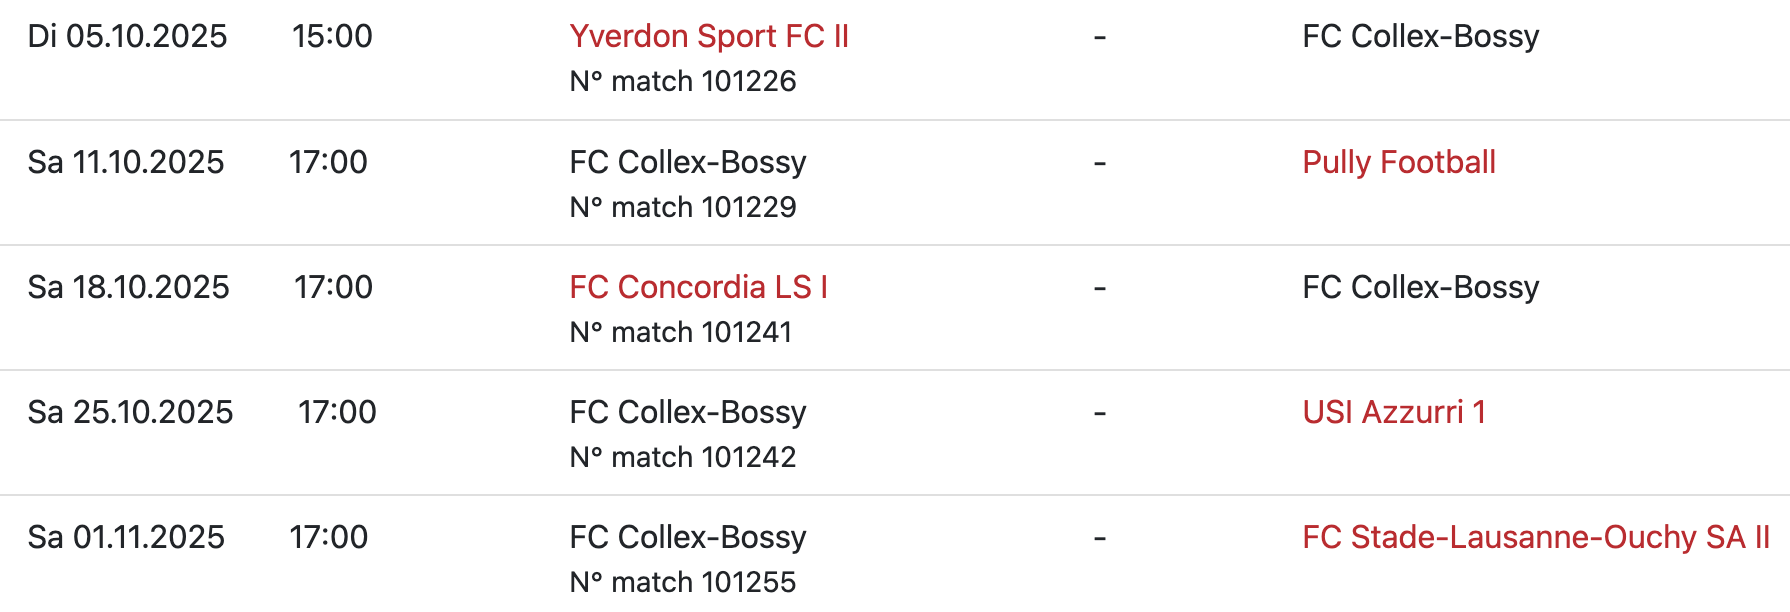Click match number 101242
1790x612 pixels.
(x=682, y=457)
